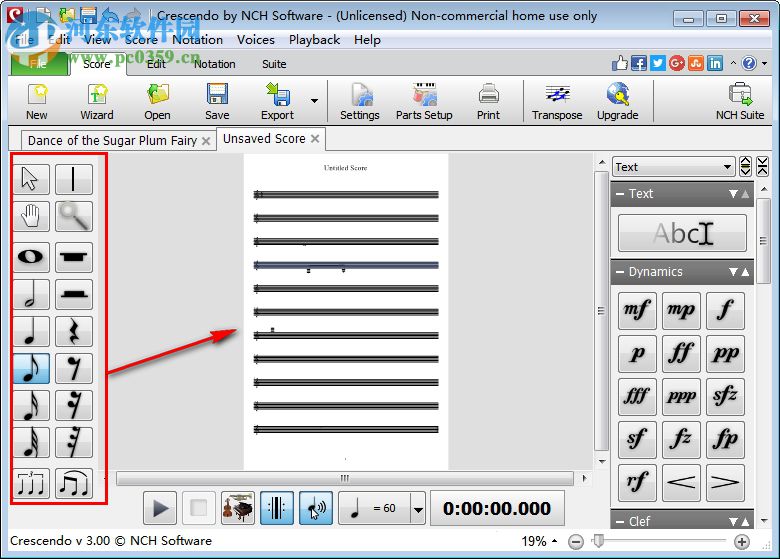Screen dimensions: 780x559
Task: Choose the whole note tool
Action: (x=31, y=257)
